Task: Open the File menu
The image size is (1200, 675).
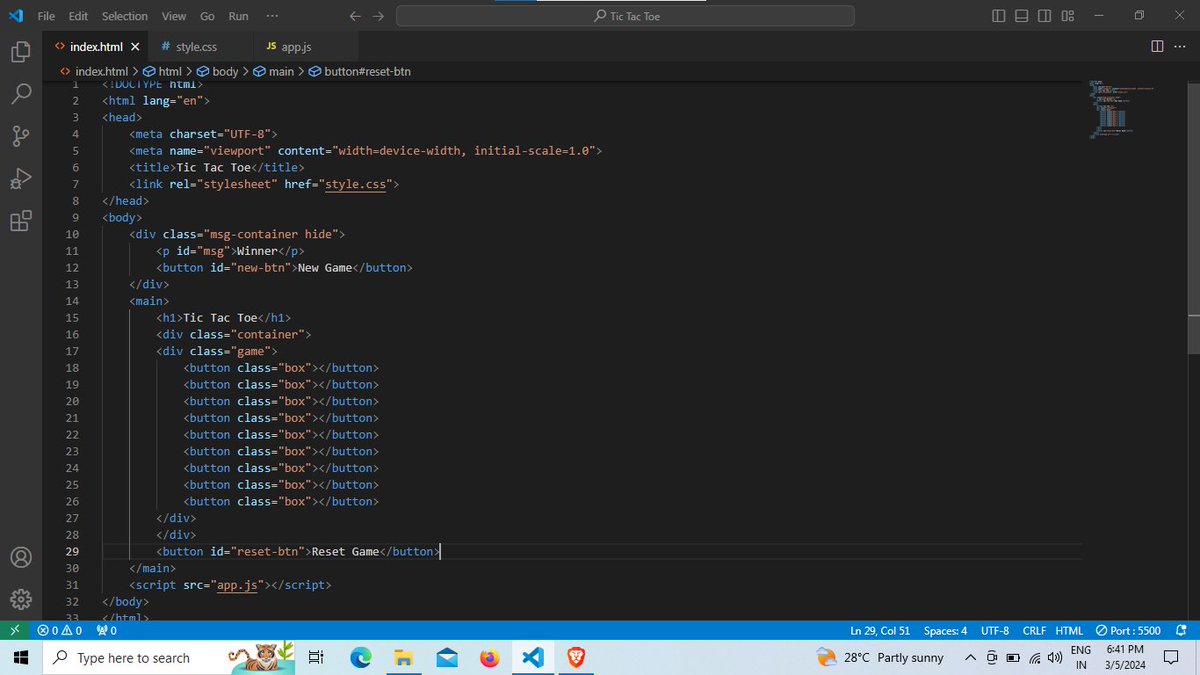Action: point(46,16)
